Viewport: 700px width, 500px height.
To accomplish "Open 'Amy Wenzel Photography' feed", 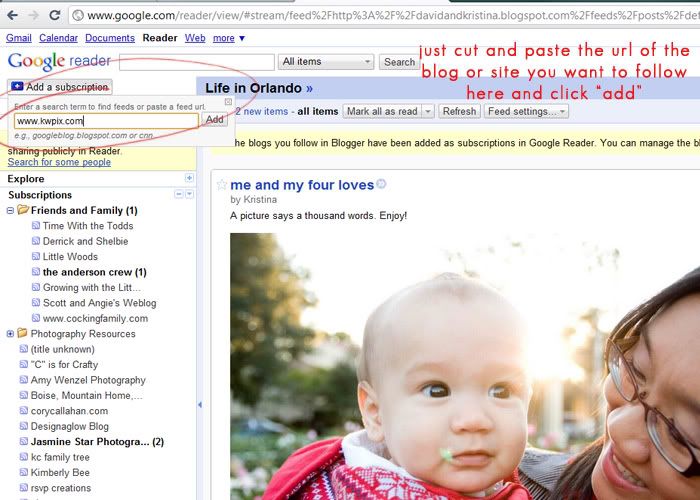I will pyautogui.click(x=88, y=380).
